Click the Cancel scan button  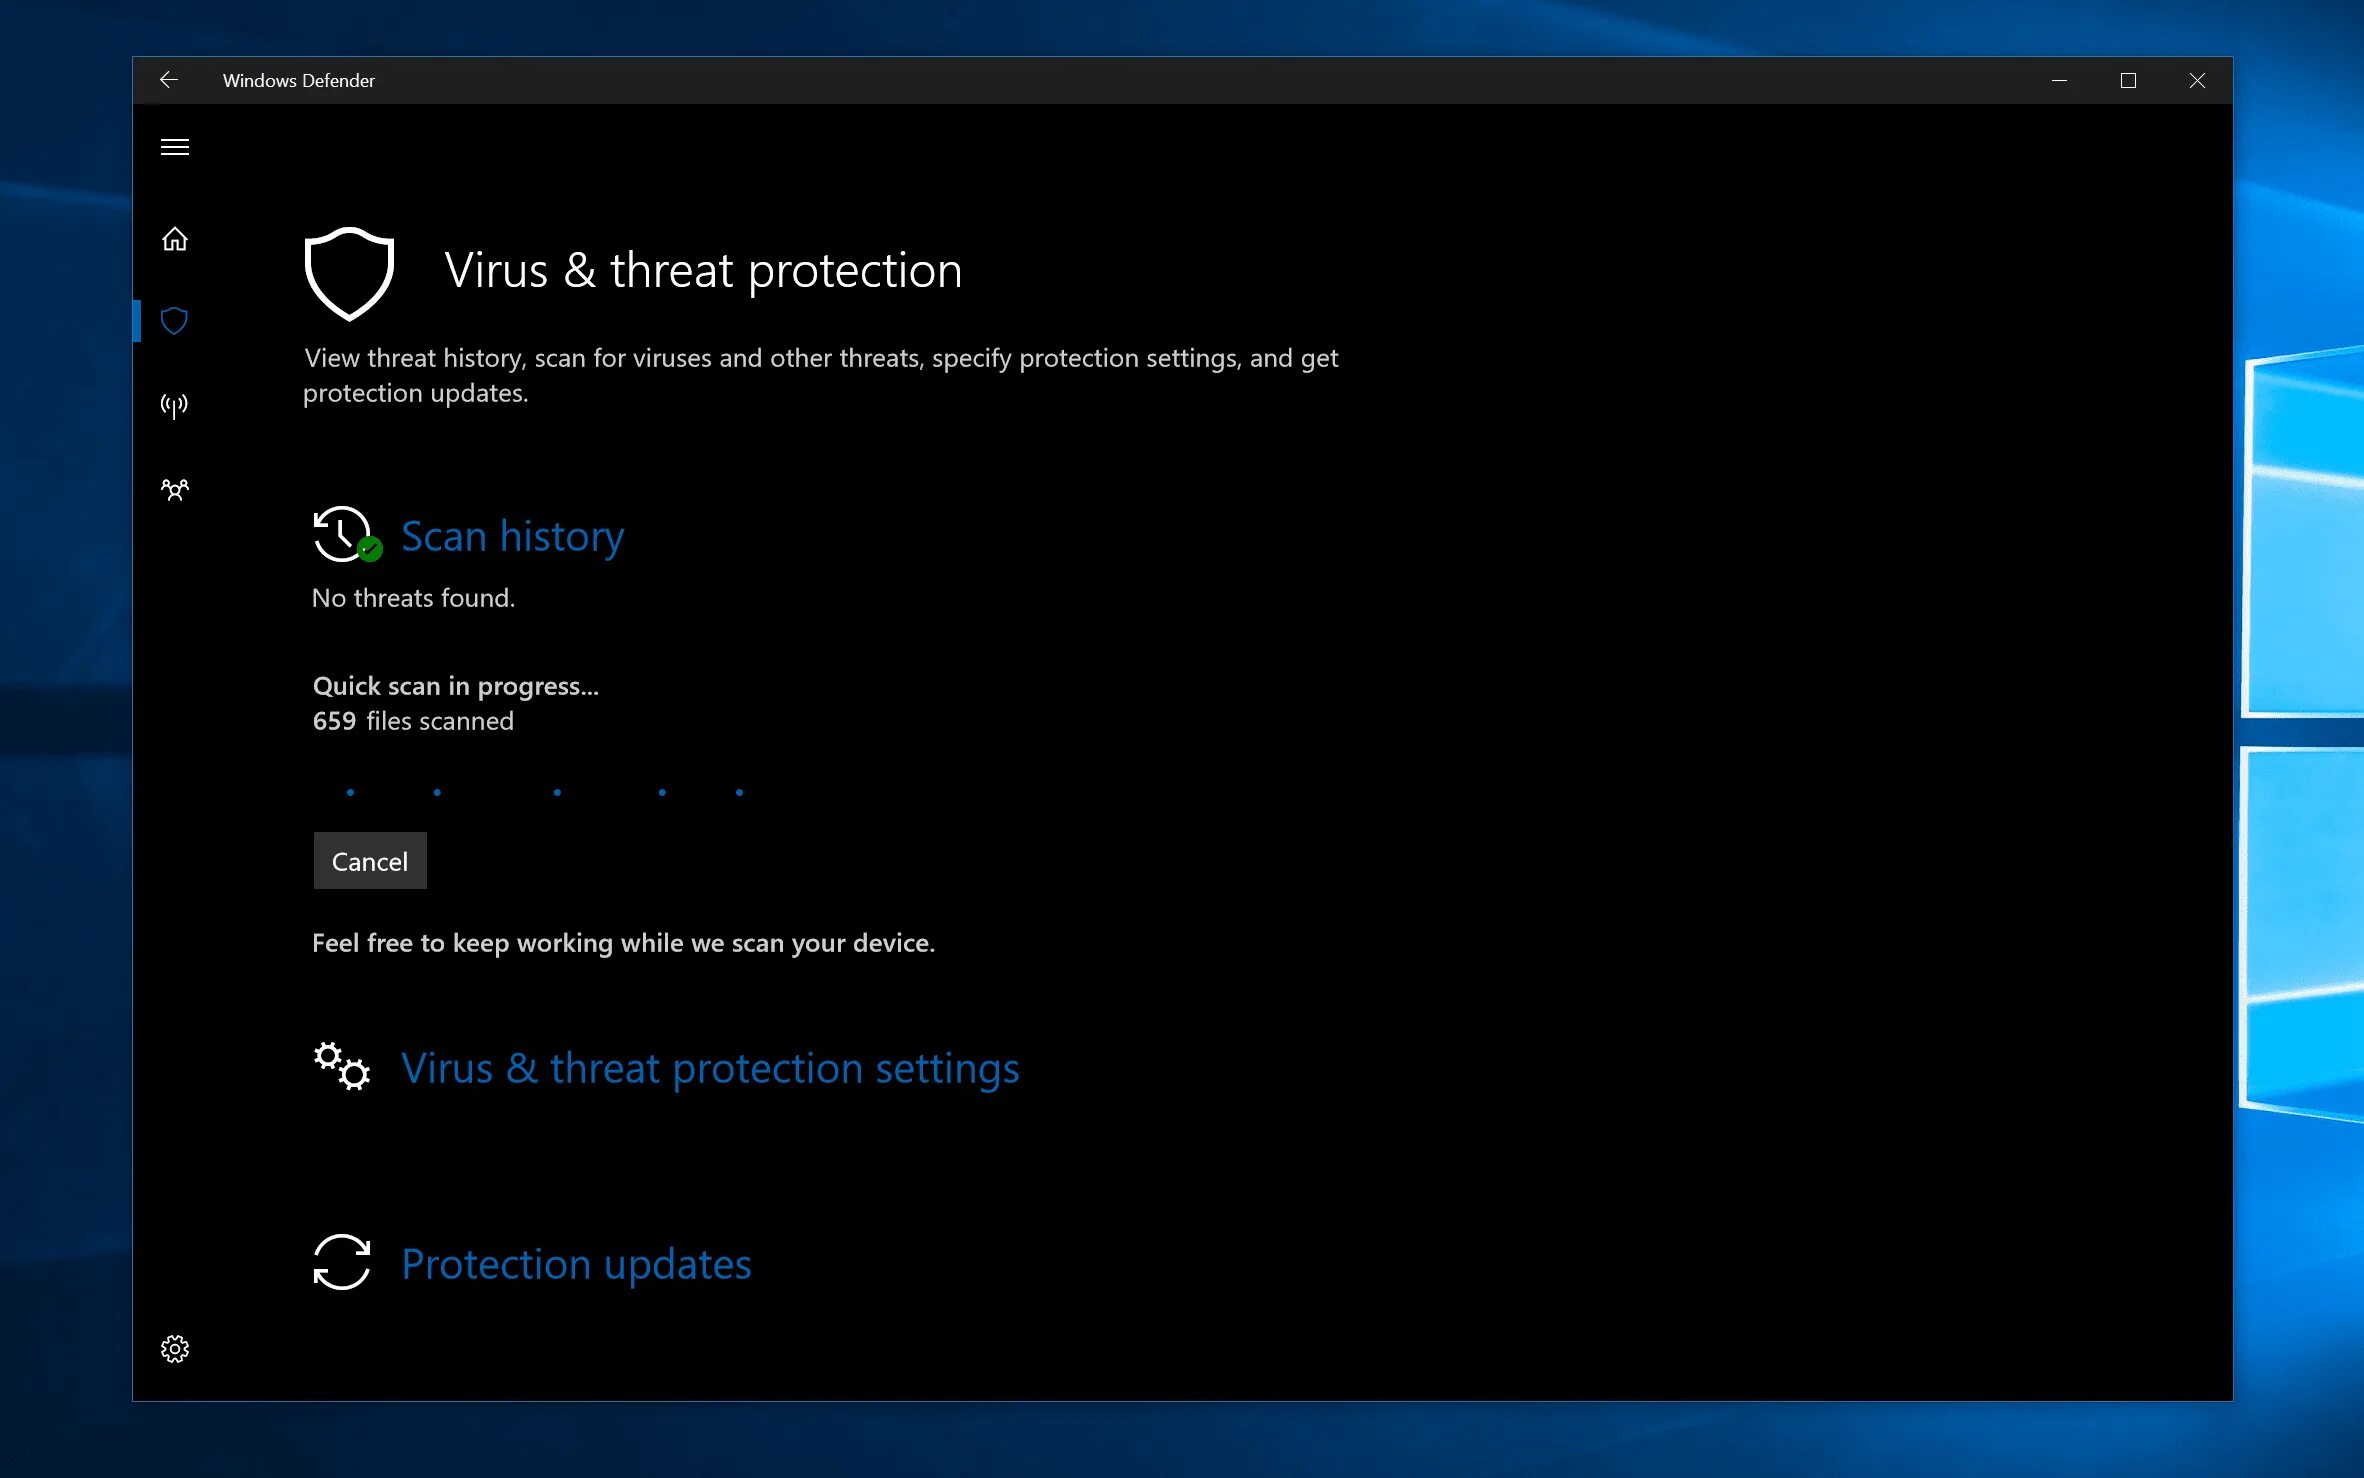tap(371, 860)
